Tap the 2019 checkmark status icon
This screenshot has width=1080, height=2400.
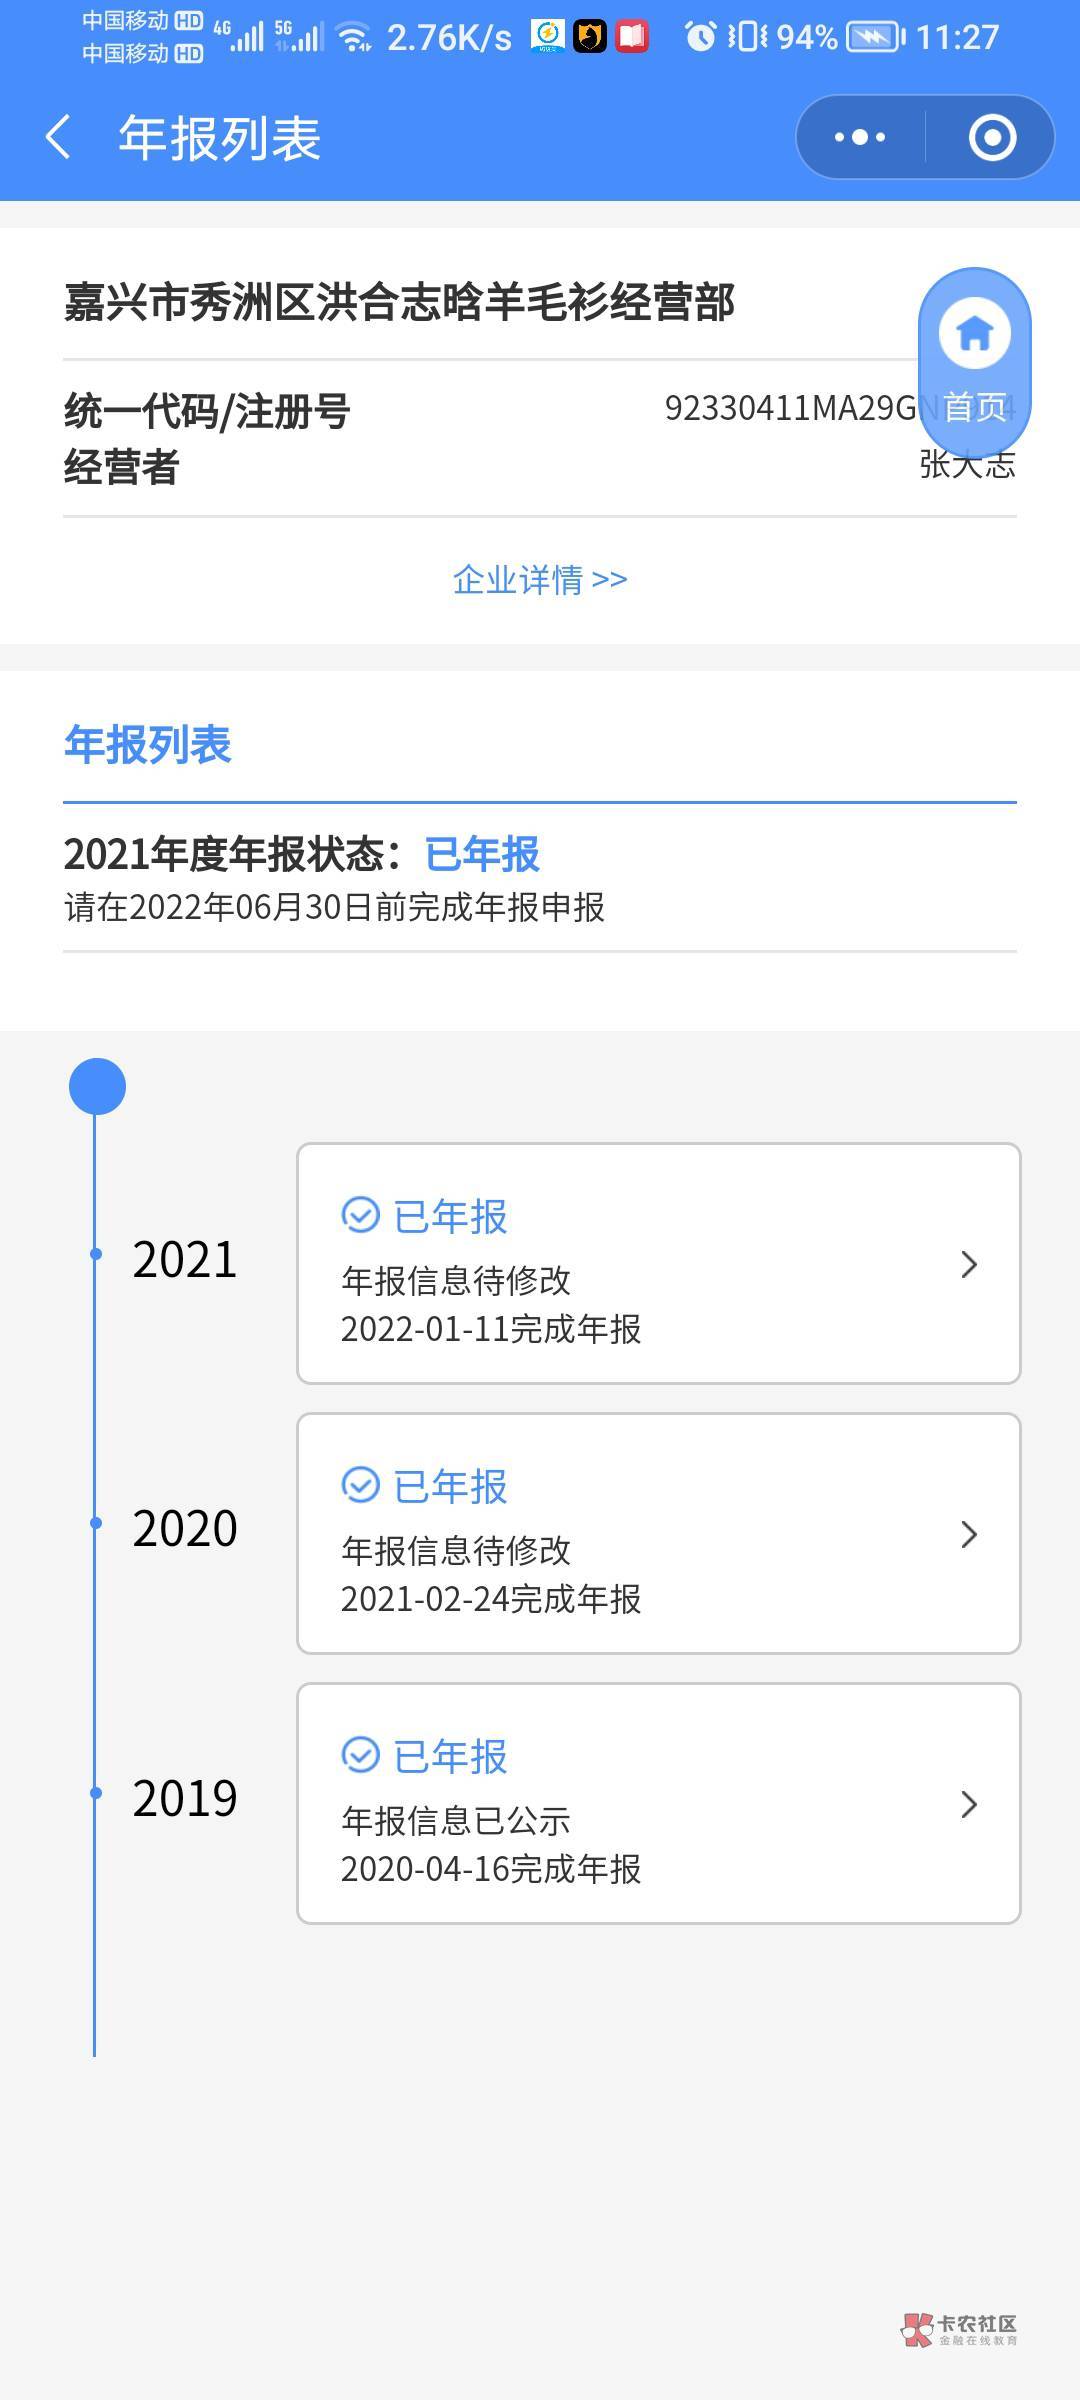tap(360, 1755)
